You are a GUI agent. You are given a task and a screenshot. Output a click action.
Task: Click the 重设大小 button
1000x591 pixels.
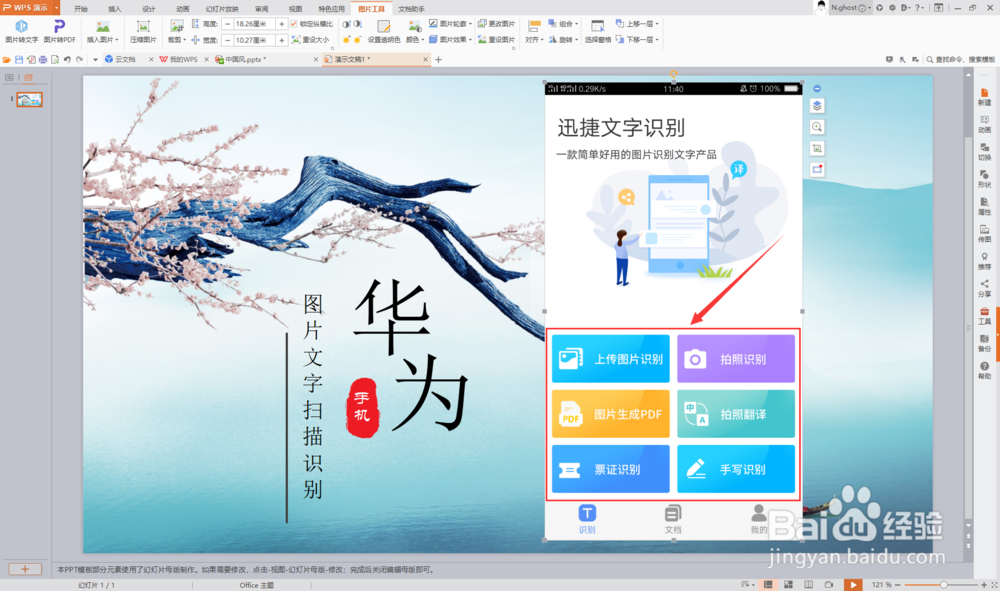(x=311, y=40)
